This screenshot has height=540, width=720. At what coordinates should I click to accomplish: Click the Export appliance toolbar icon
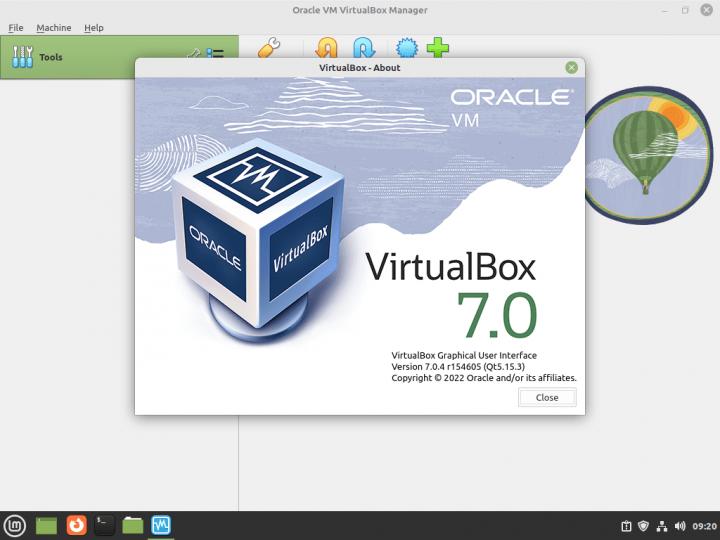click(x=364, y=47)
